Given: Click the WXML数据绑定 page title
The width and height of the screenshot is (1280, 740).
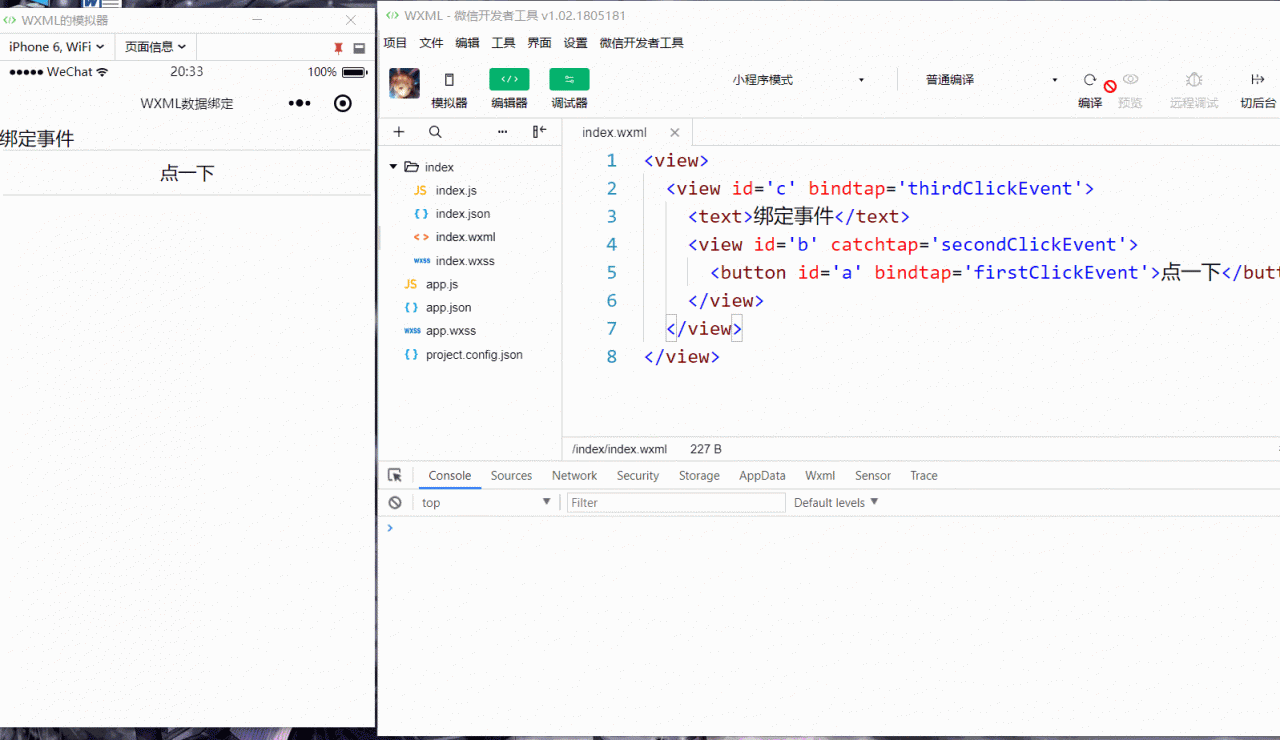Looking at the screenshot, I should pos(187,103).
